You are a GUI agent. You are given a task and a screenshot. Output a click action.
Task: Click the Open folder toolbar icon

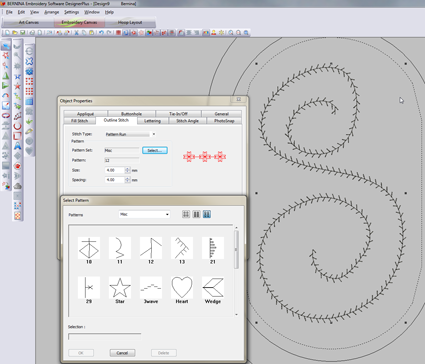pyautogui.click(x=15, y=33)
